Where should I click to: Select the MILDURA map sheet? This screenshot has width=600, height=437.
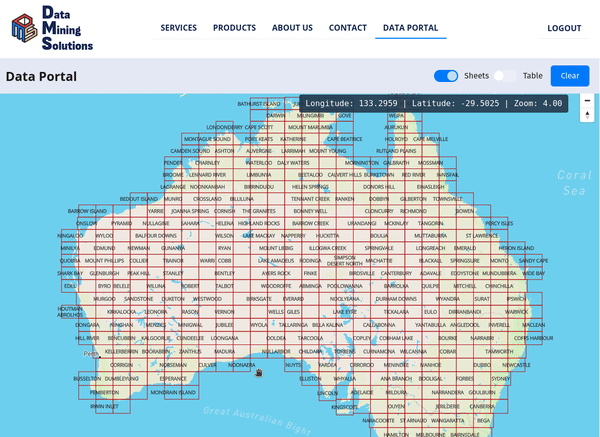coord(396,393)
